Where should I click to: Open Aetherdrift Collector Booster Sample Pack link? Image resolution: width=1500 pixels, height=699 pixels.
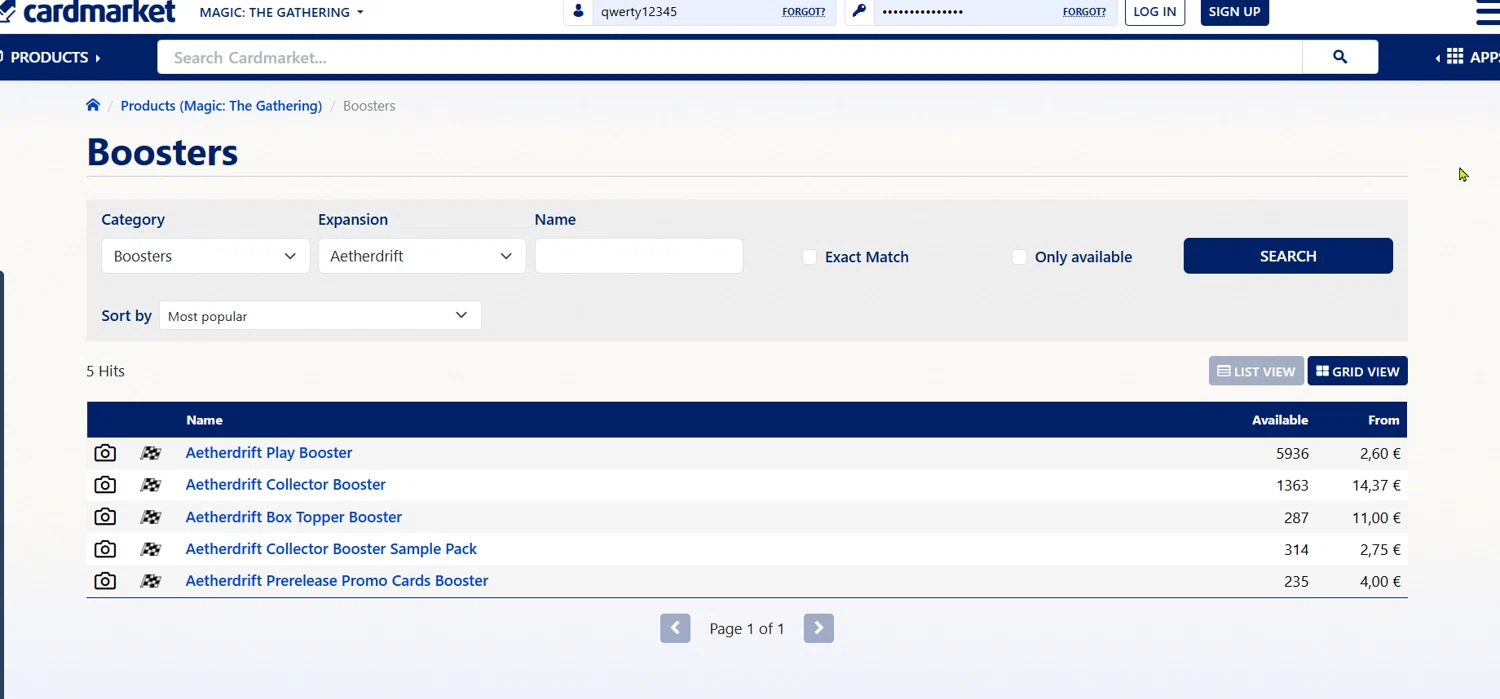(x=331, y=549)
